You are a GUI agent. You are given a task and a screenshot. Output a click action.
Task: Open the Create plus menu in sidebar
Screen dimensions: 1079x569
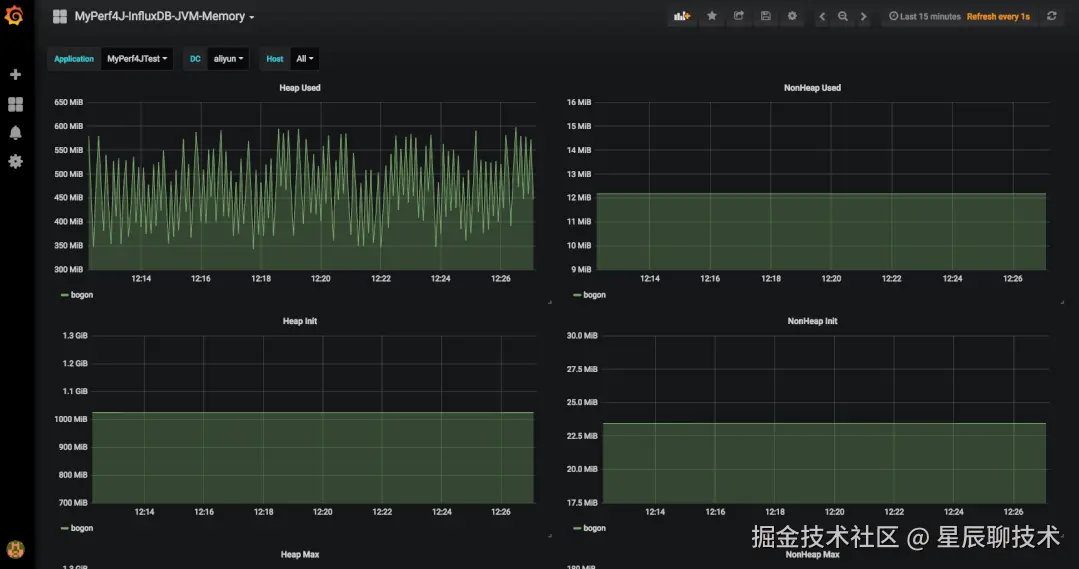point(15,75)
